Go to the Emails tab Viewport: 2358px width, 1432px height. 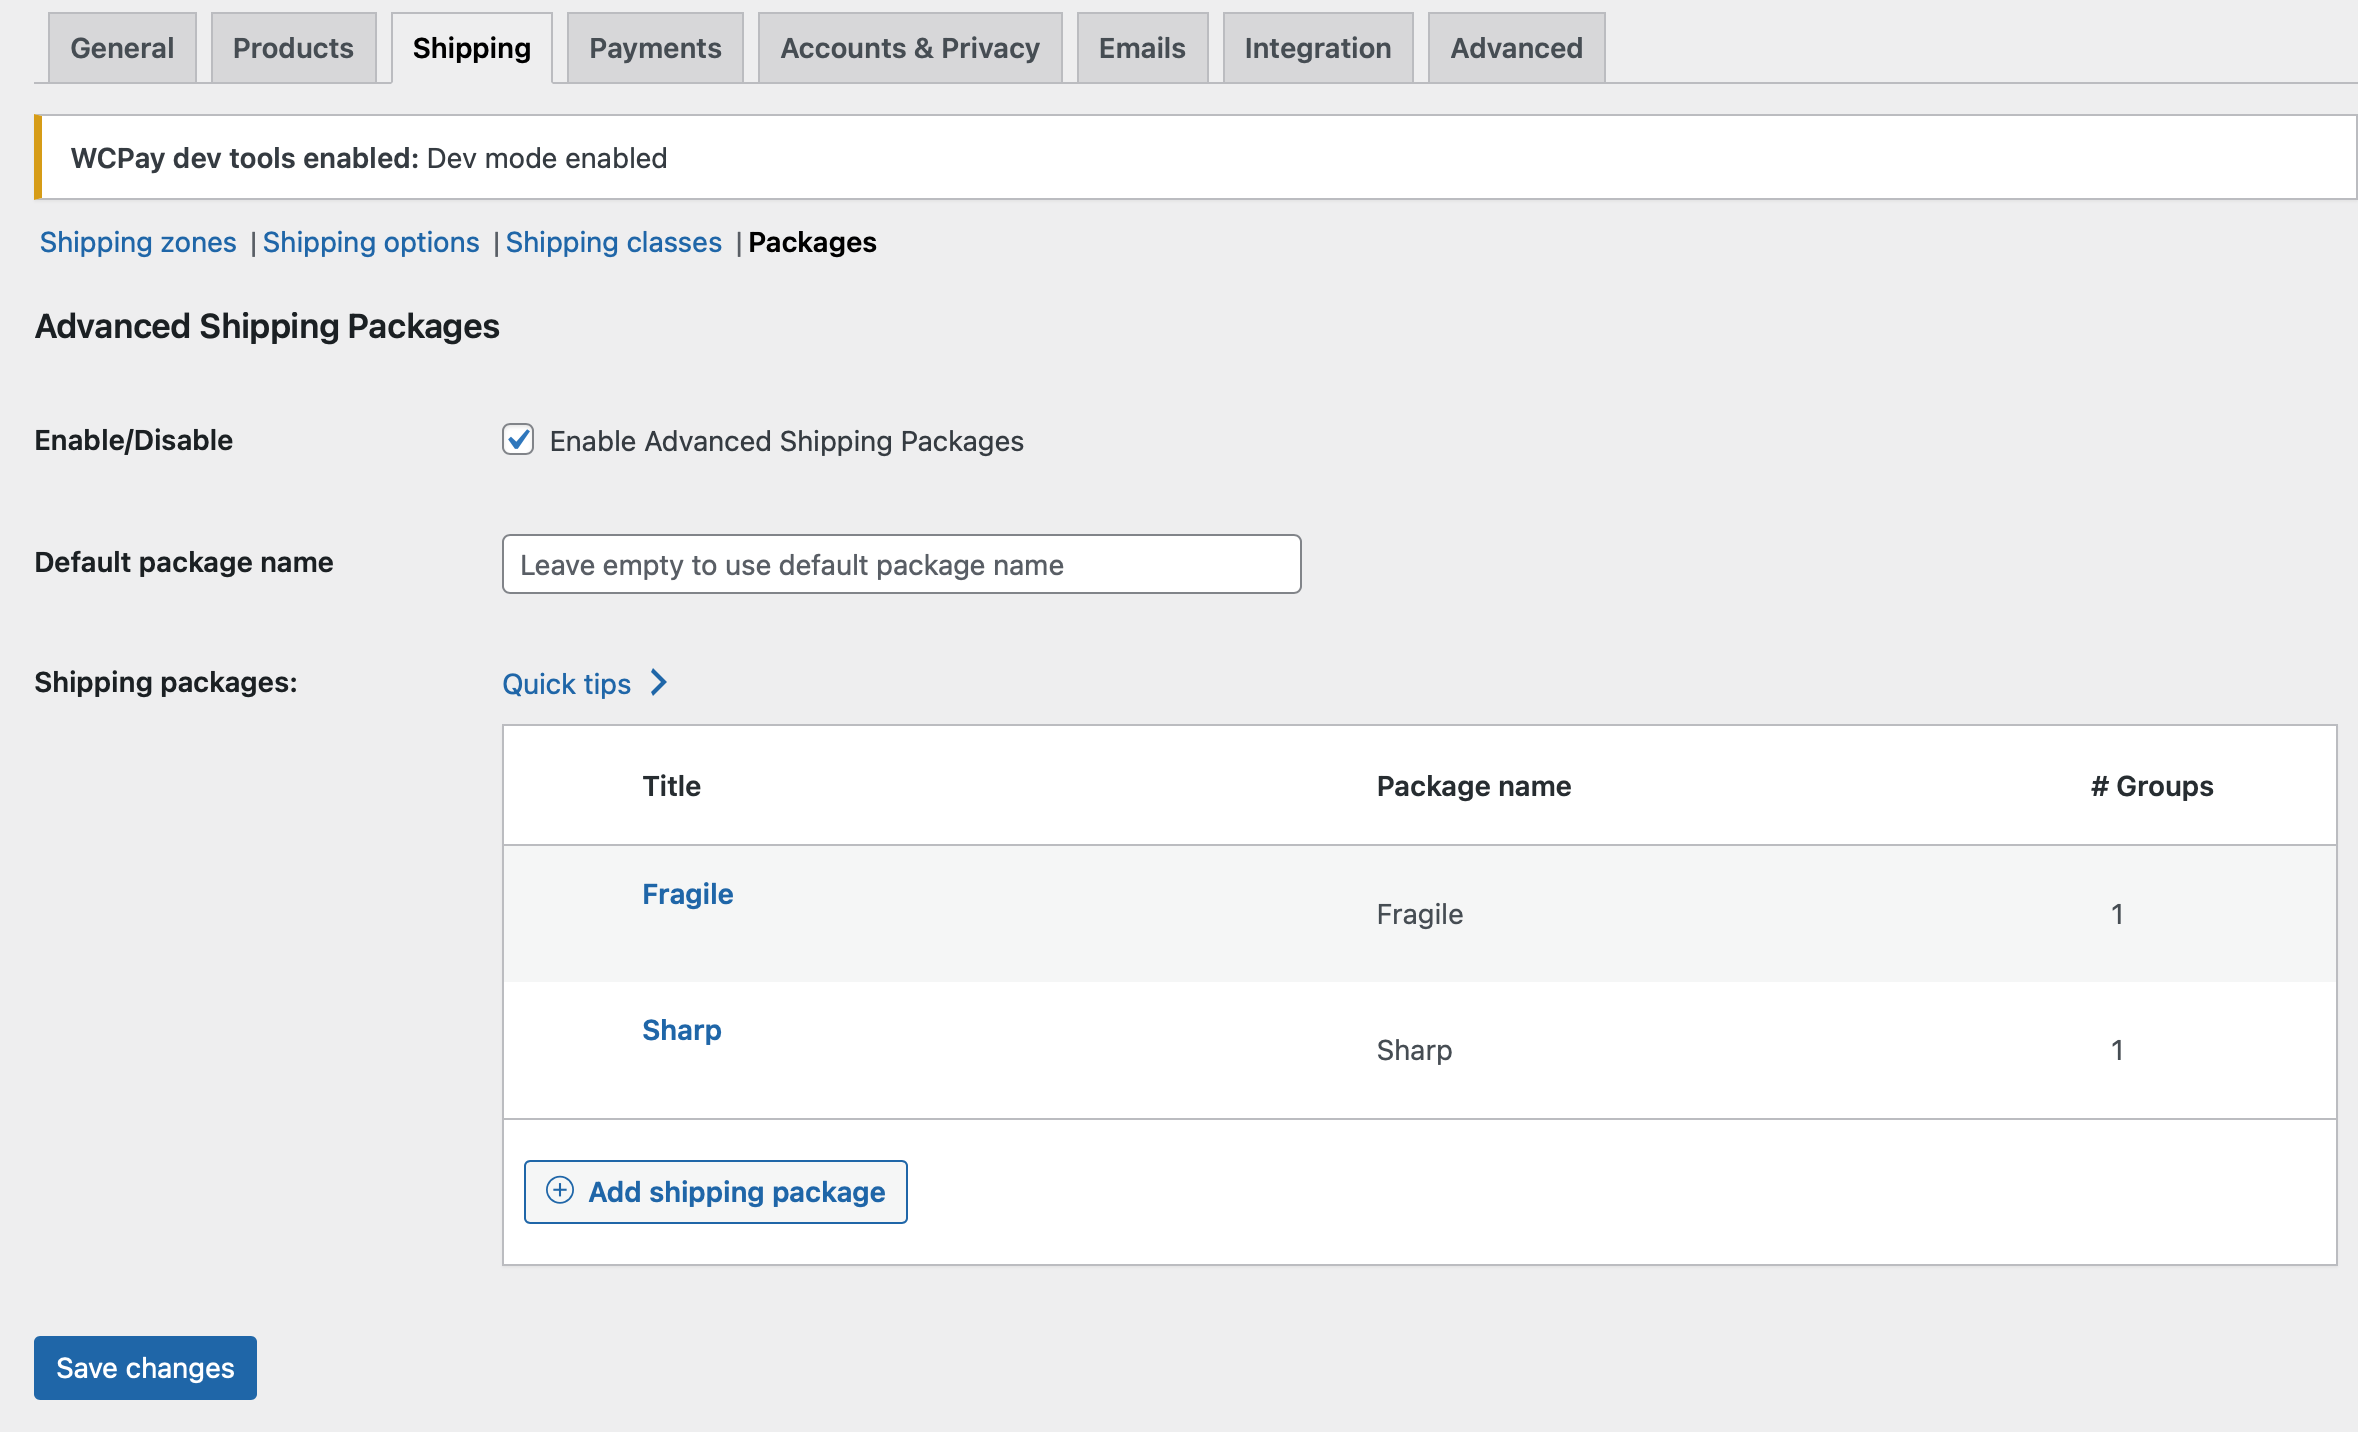1142,48
